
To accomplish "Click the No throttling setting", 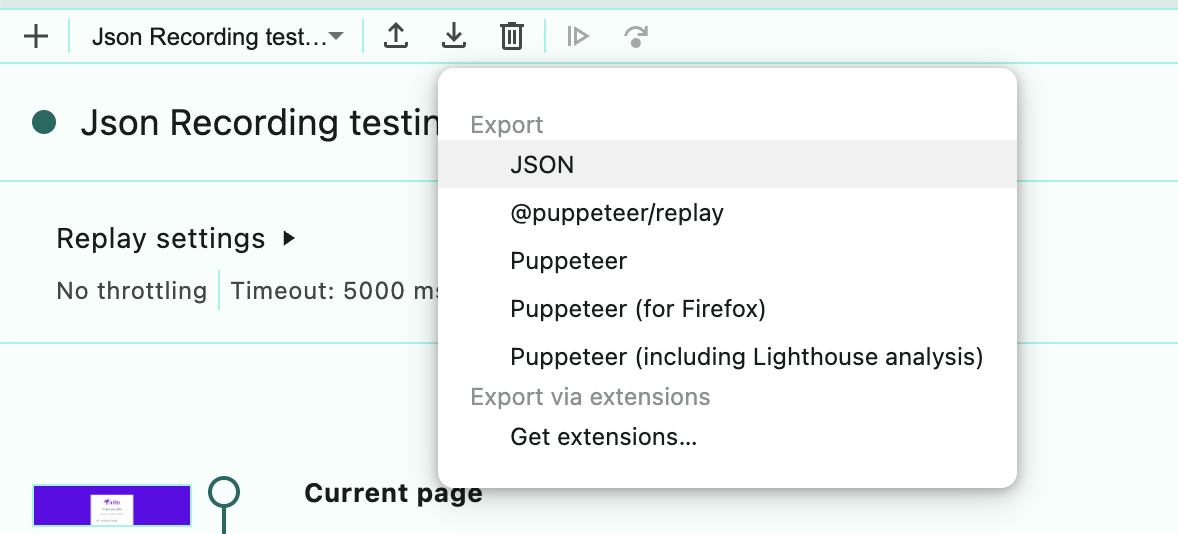I will click(x=131, y=291).
